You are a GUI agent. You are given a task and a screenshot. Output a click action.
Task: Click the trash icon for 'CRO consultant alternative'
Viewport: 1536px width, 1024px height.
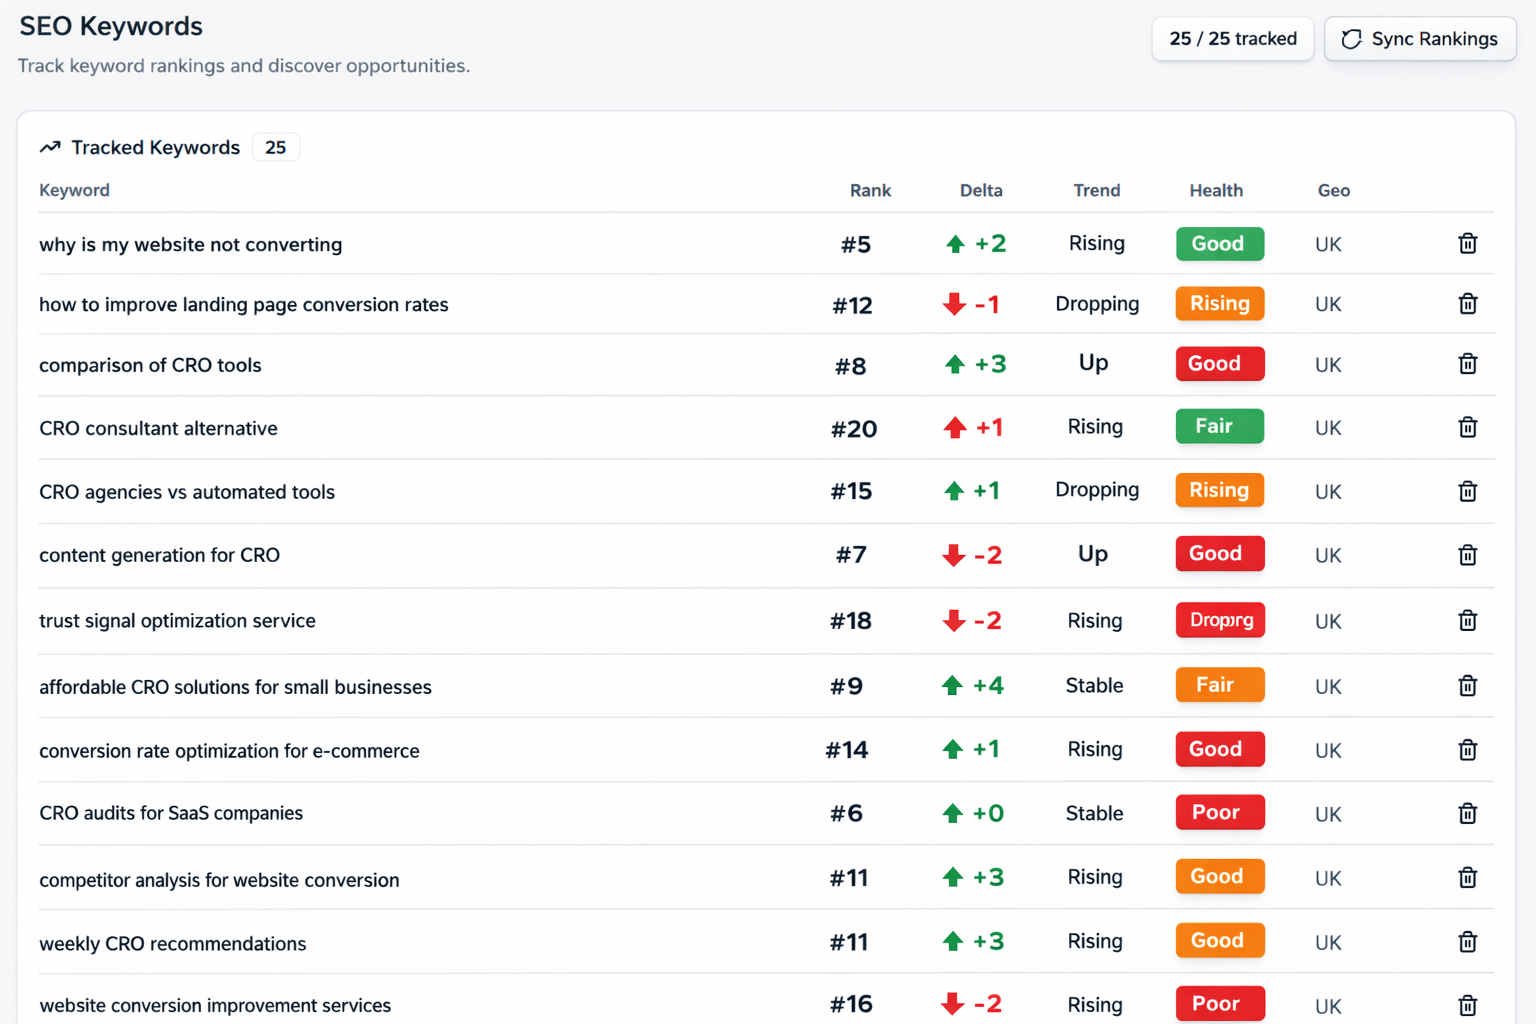[x=1467, y=427]
